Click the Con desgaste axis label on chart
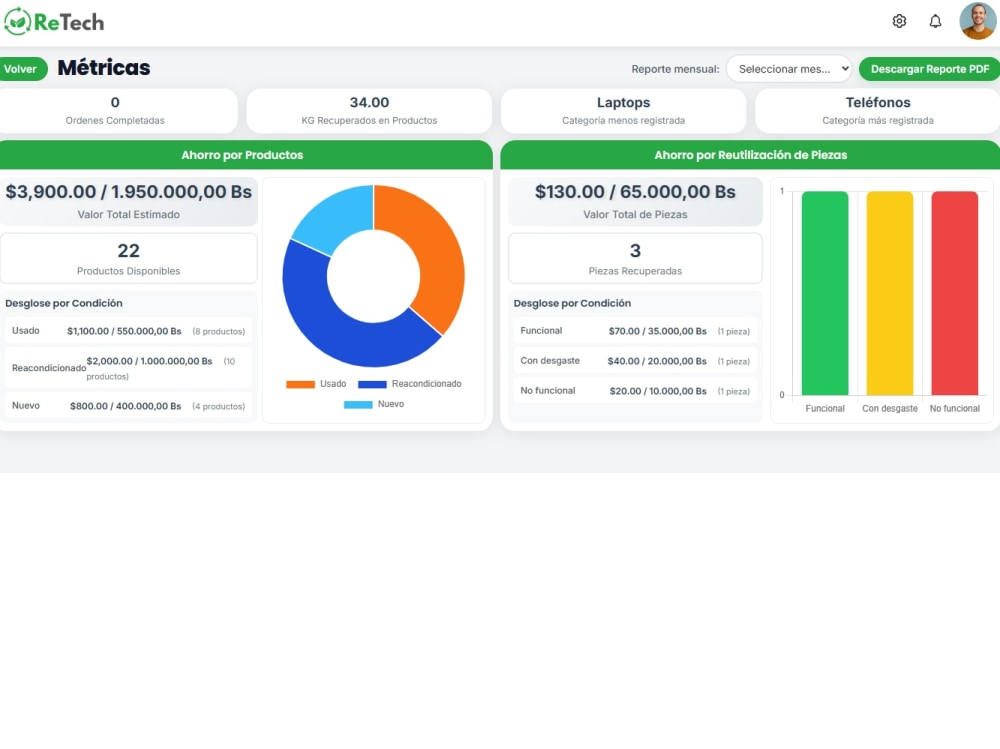 click(890, 408)
